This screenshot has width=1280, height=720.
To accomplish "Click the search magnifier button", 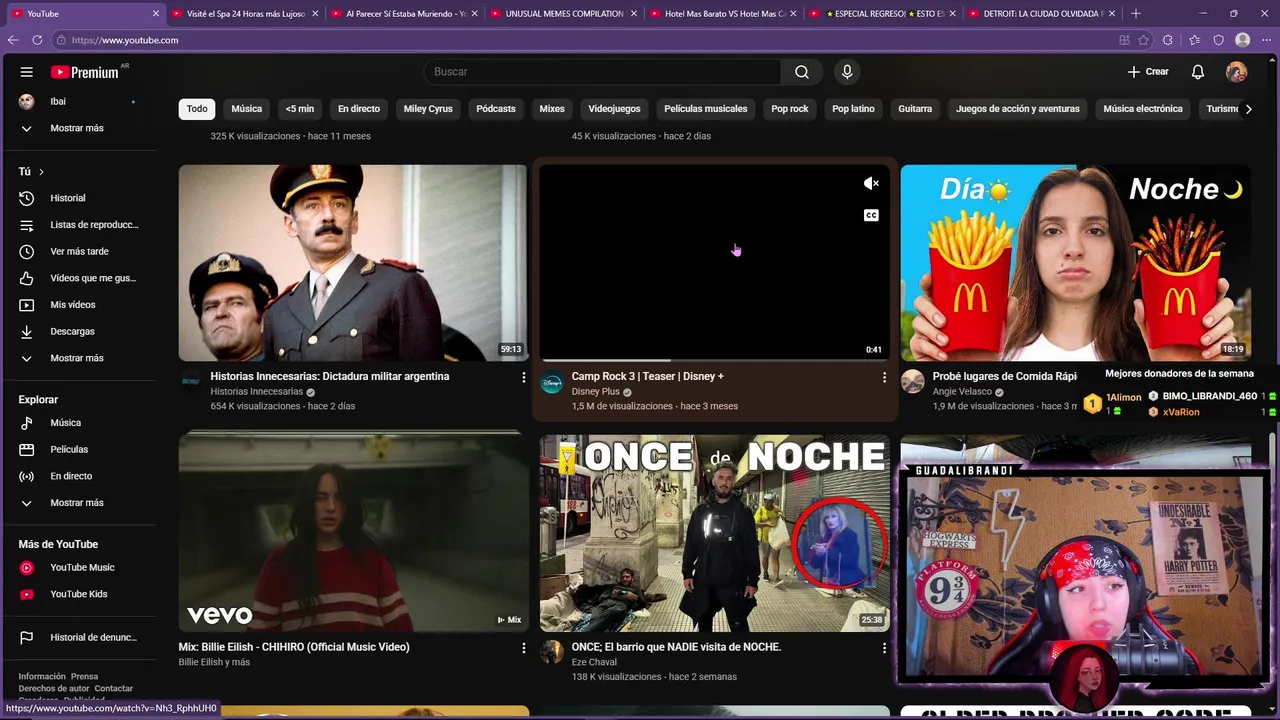I will tap(802, 72).
